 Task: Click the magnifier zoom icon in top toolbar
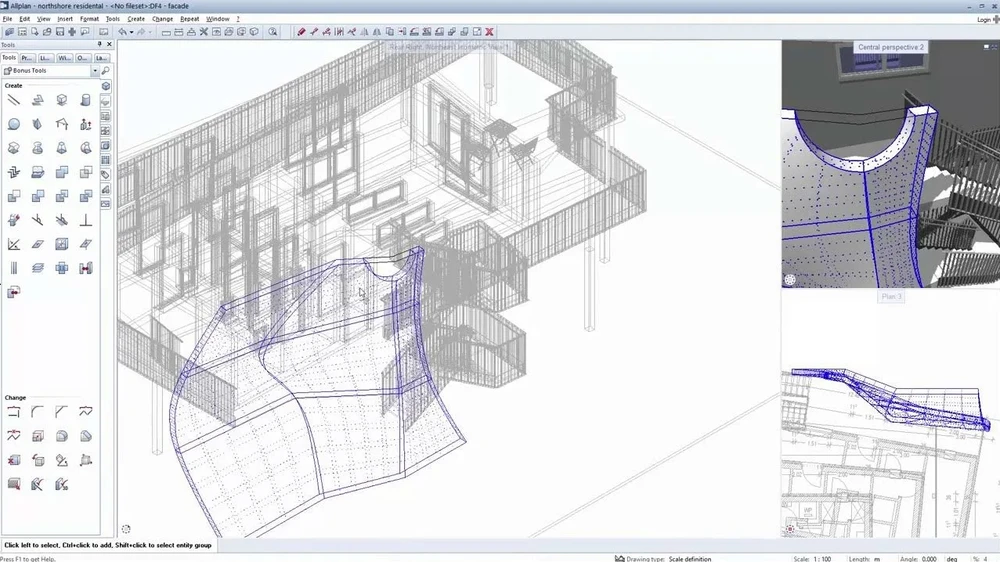click(x=272, y=32)
